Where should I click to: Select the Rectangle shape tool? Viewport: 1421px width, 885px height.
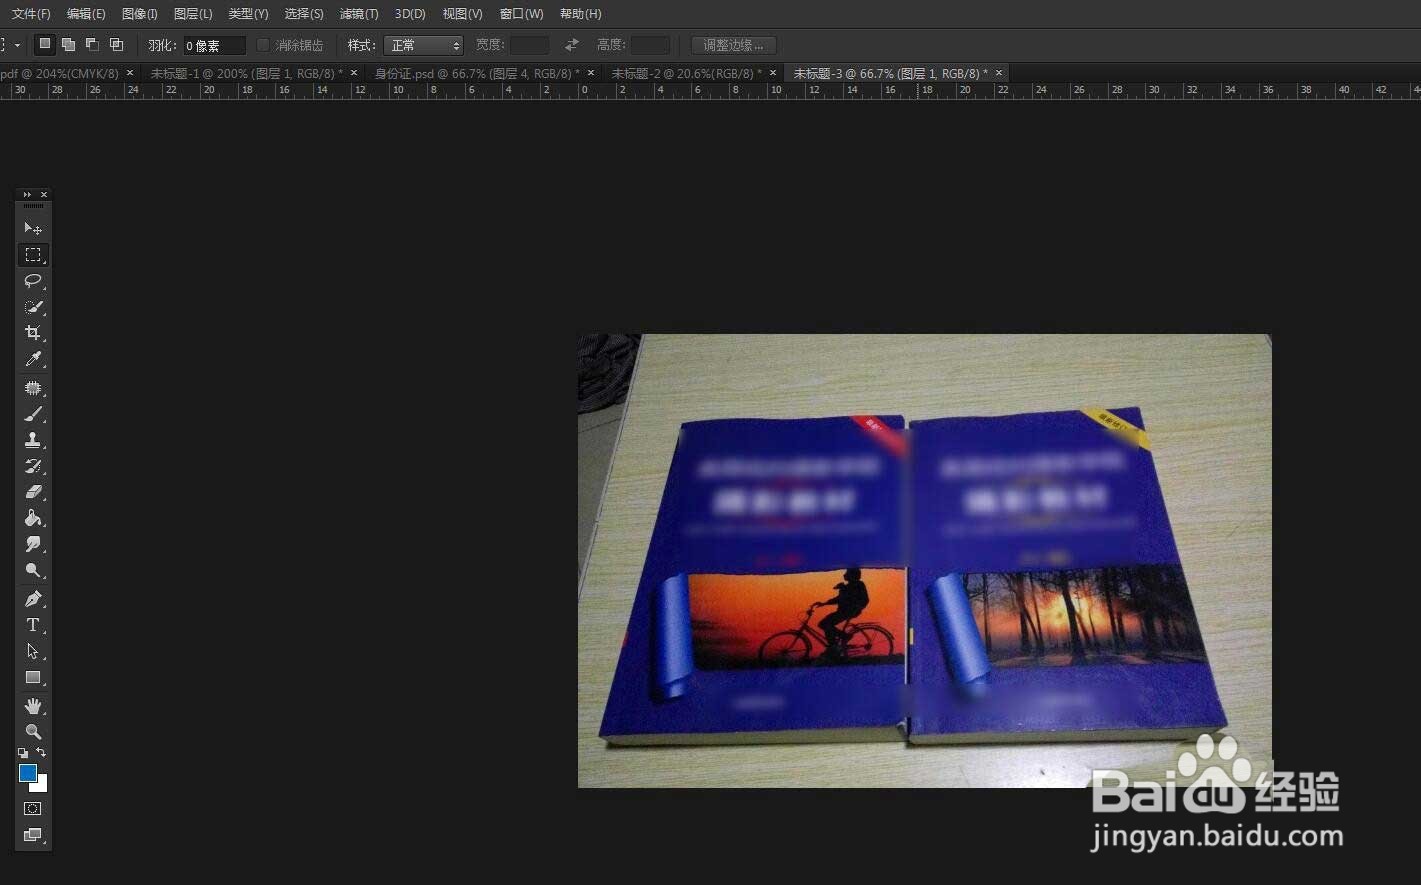coord(33,677)
